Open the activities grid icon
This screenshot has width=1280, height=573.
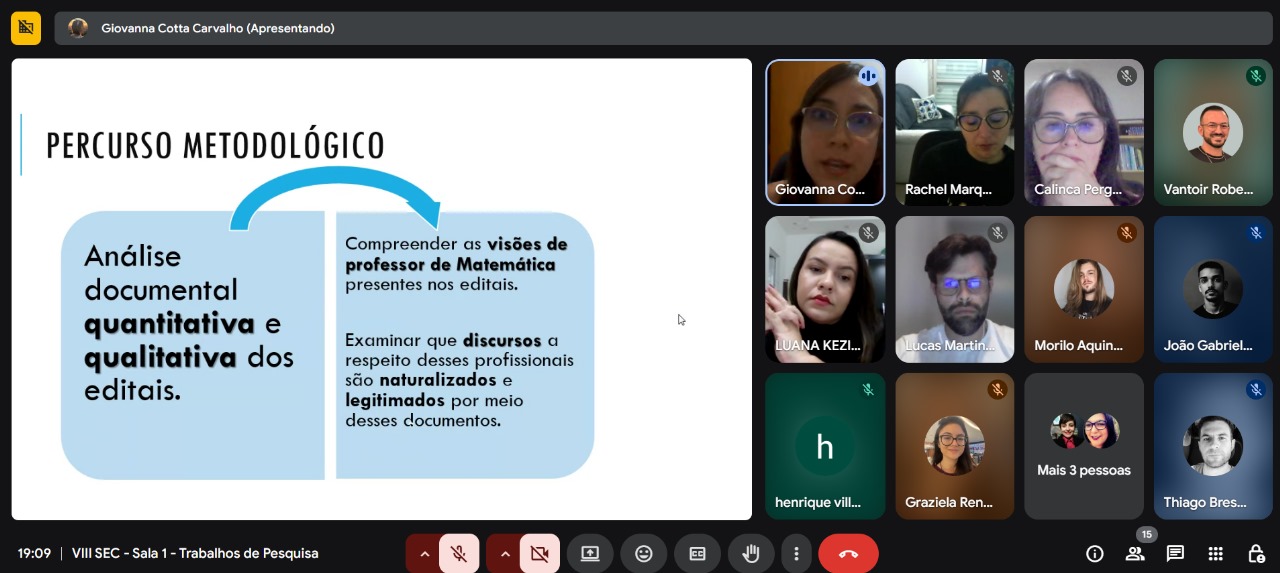pos(1215,553)
